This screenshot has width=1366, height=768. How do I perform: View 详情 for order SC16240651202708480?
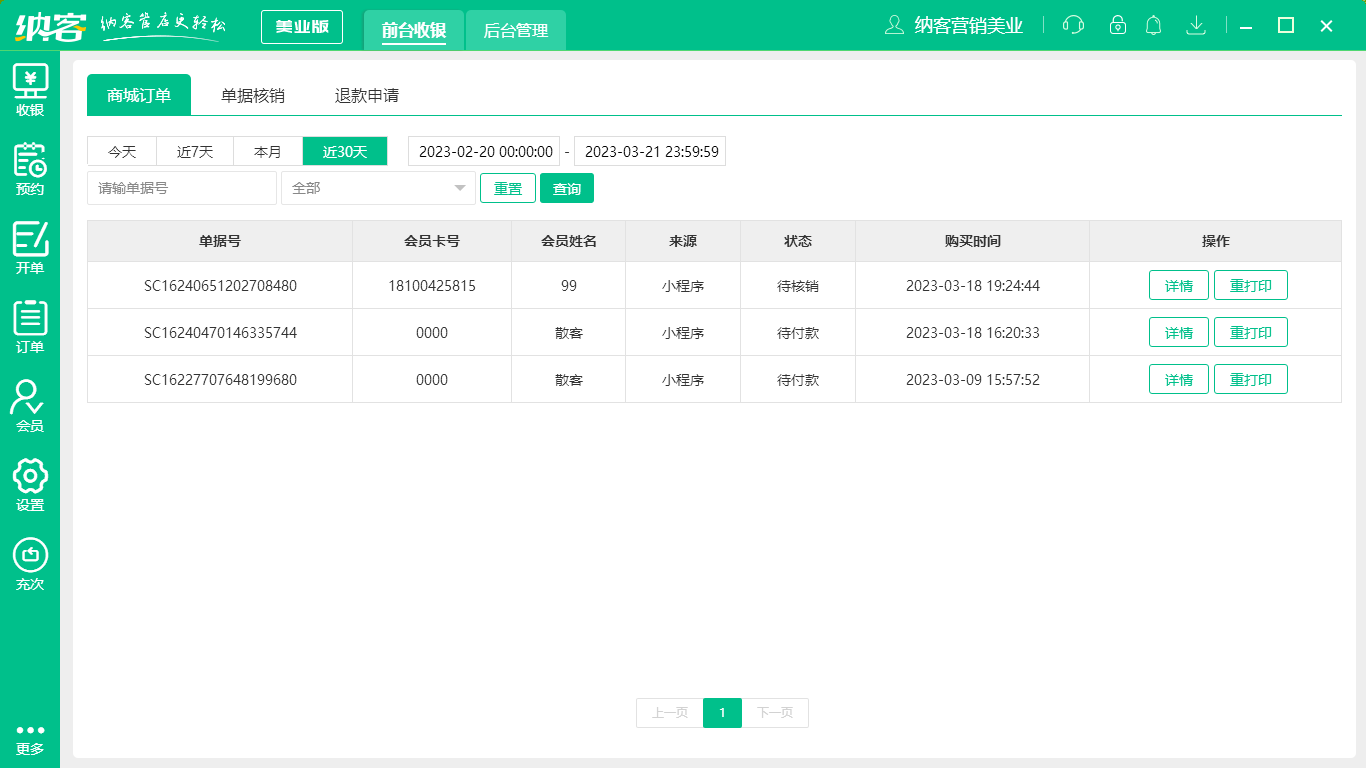(x=1179, y=285)
